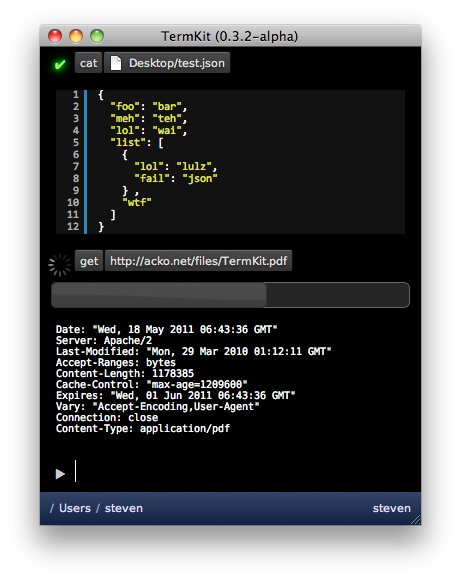Image resolution: width=461 pixels, height=580 pixels.
Task: Click the file icon in Desktop/test.json token
Action: [116, 63]
